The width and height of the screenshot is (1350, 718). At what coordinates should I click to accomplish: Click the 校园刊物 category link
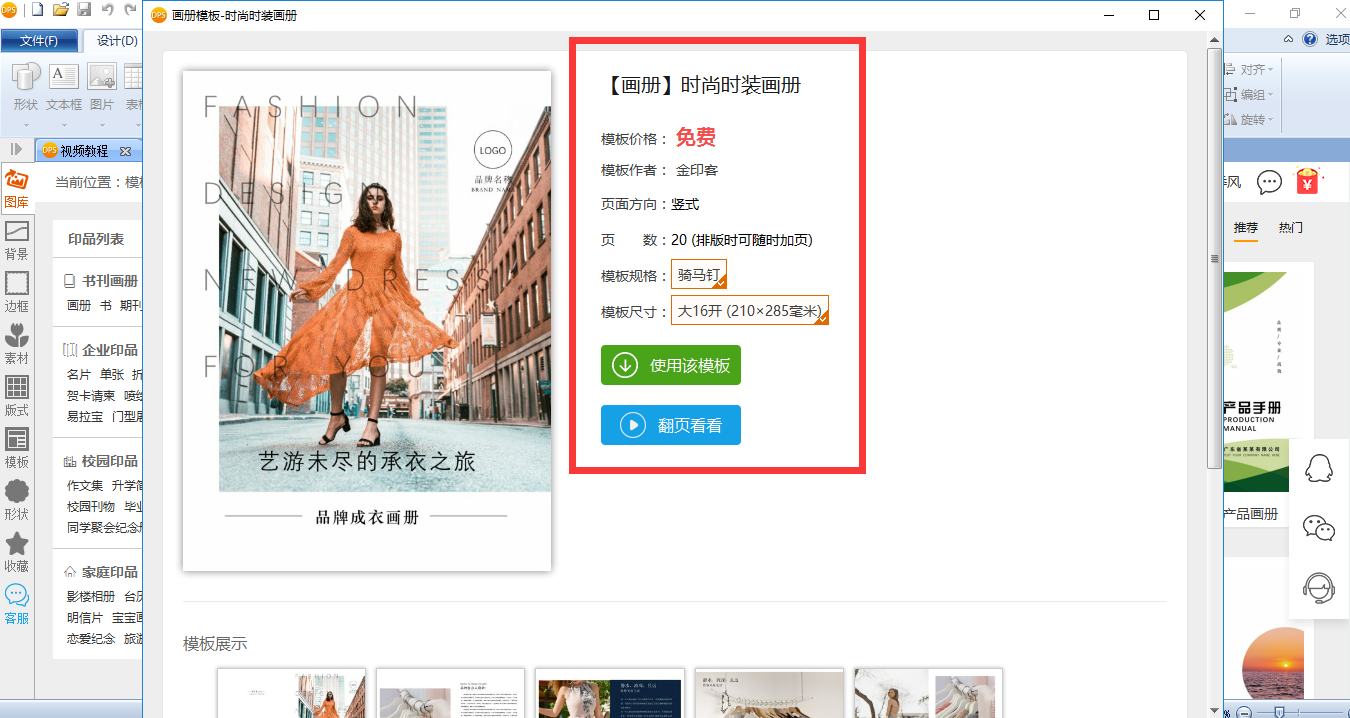pos(91,506)
